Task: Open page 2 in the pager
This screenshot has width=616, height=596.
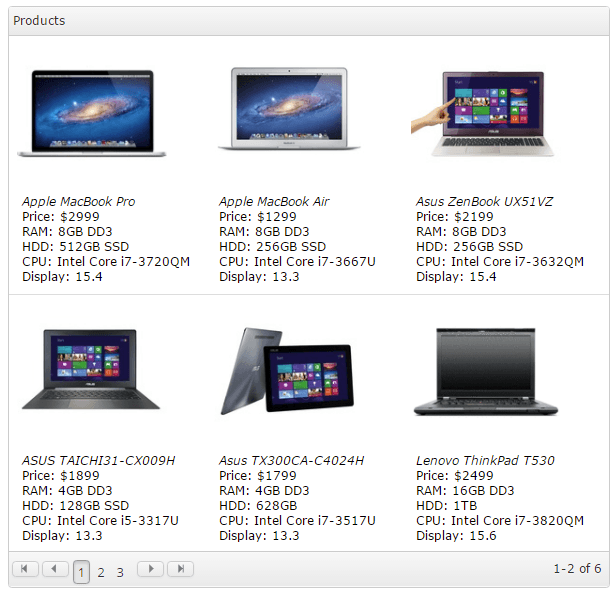Action: (101, 572)
